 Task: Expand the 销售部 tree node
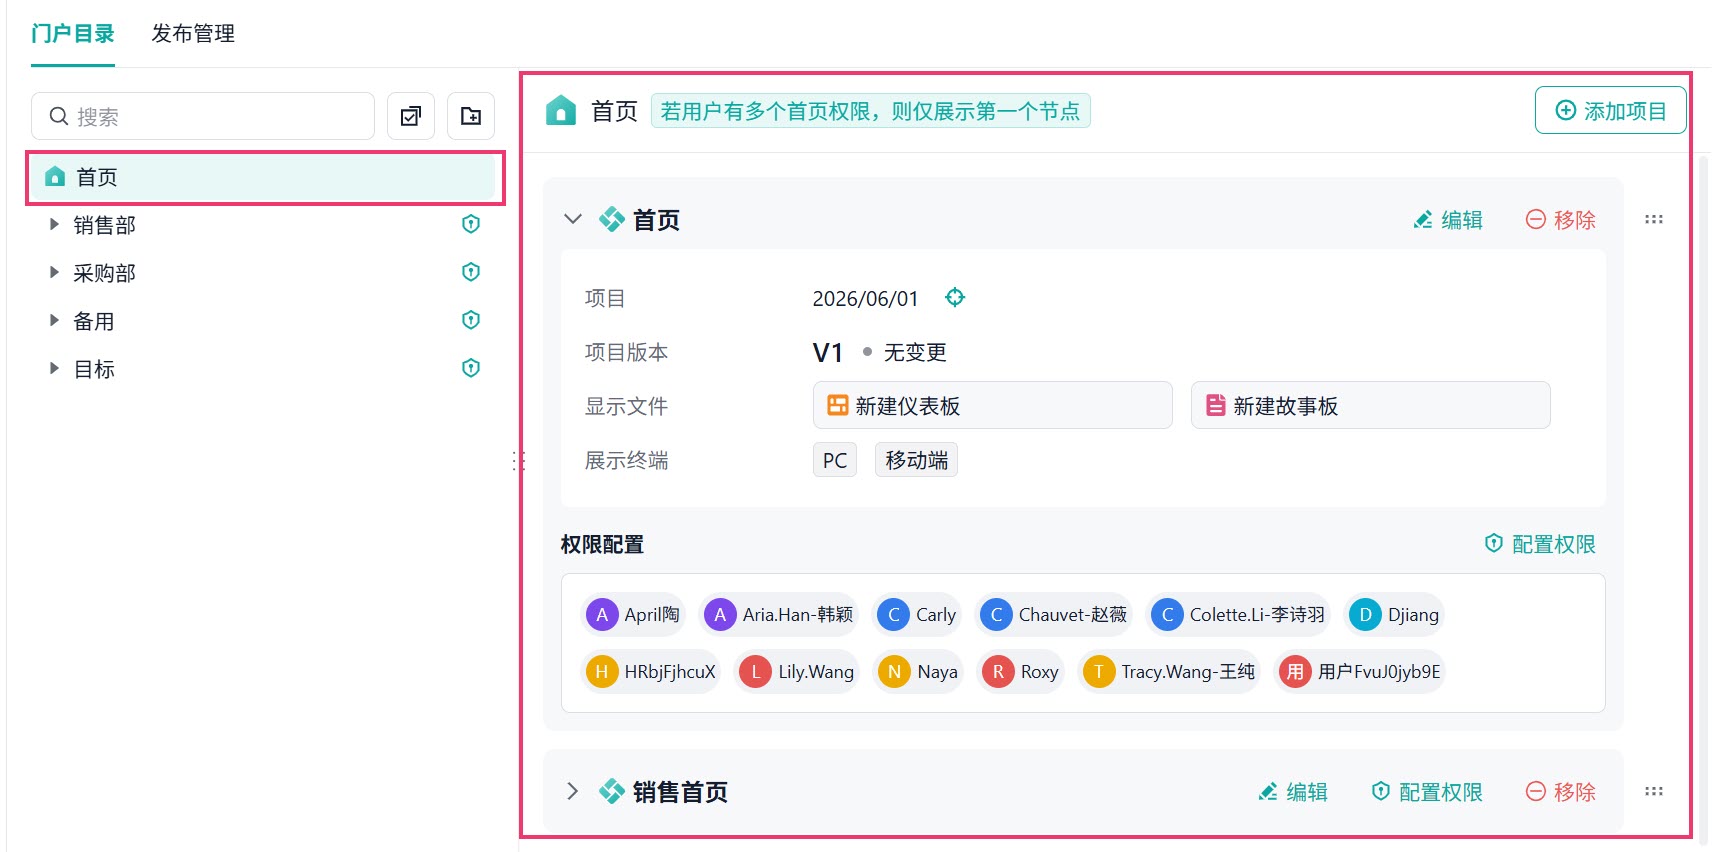54,224
